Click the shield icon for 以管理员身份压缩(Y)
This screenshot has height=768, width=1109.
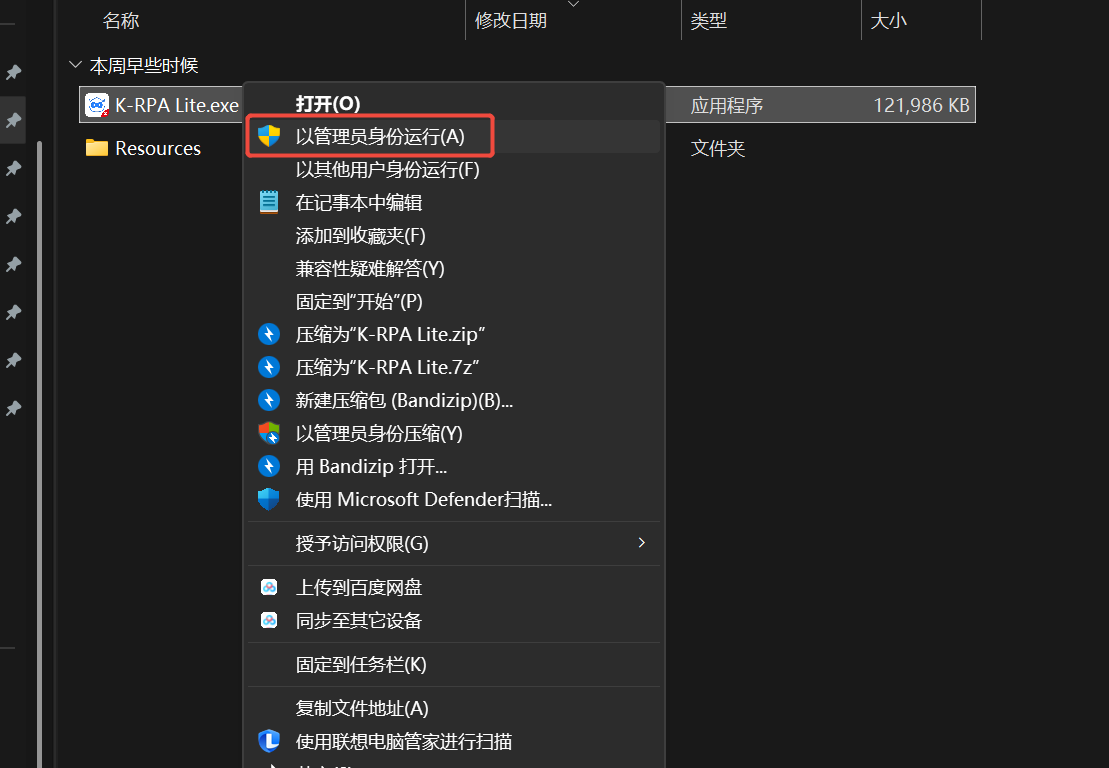tap(269, 433)
